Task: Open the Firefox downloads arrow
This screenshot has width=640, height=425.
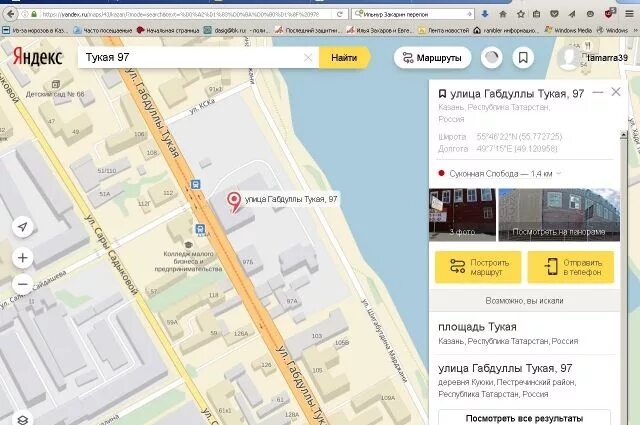Action: 484,14
